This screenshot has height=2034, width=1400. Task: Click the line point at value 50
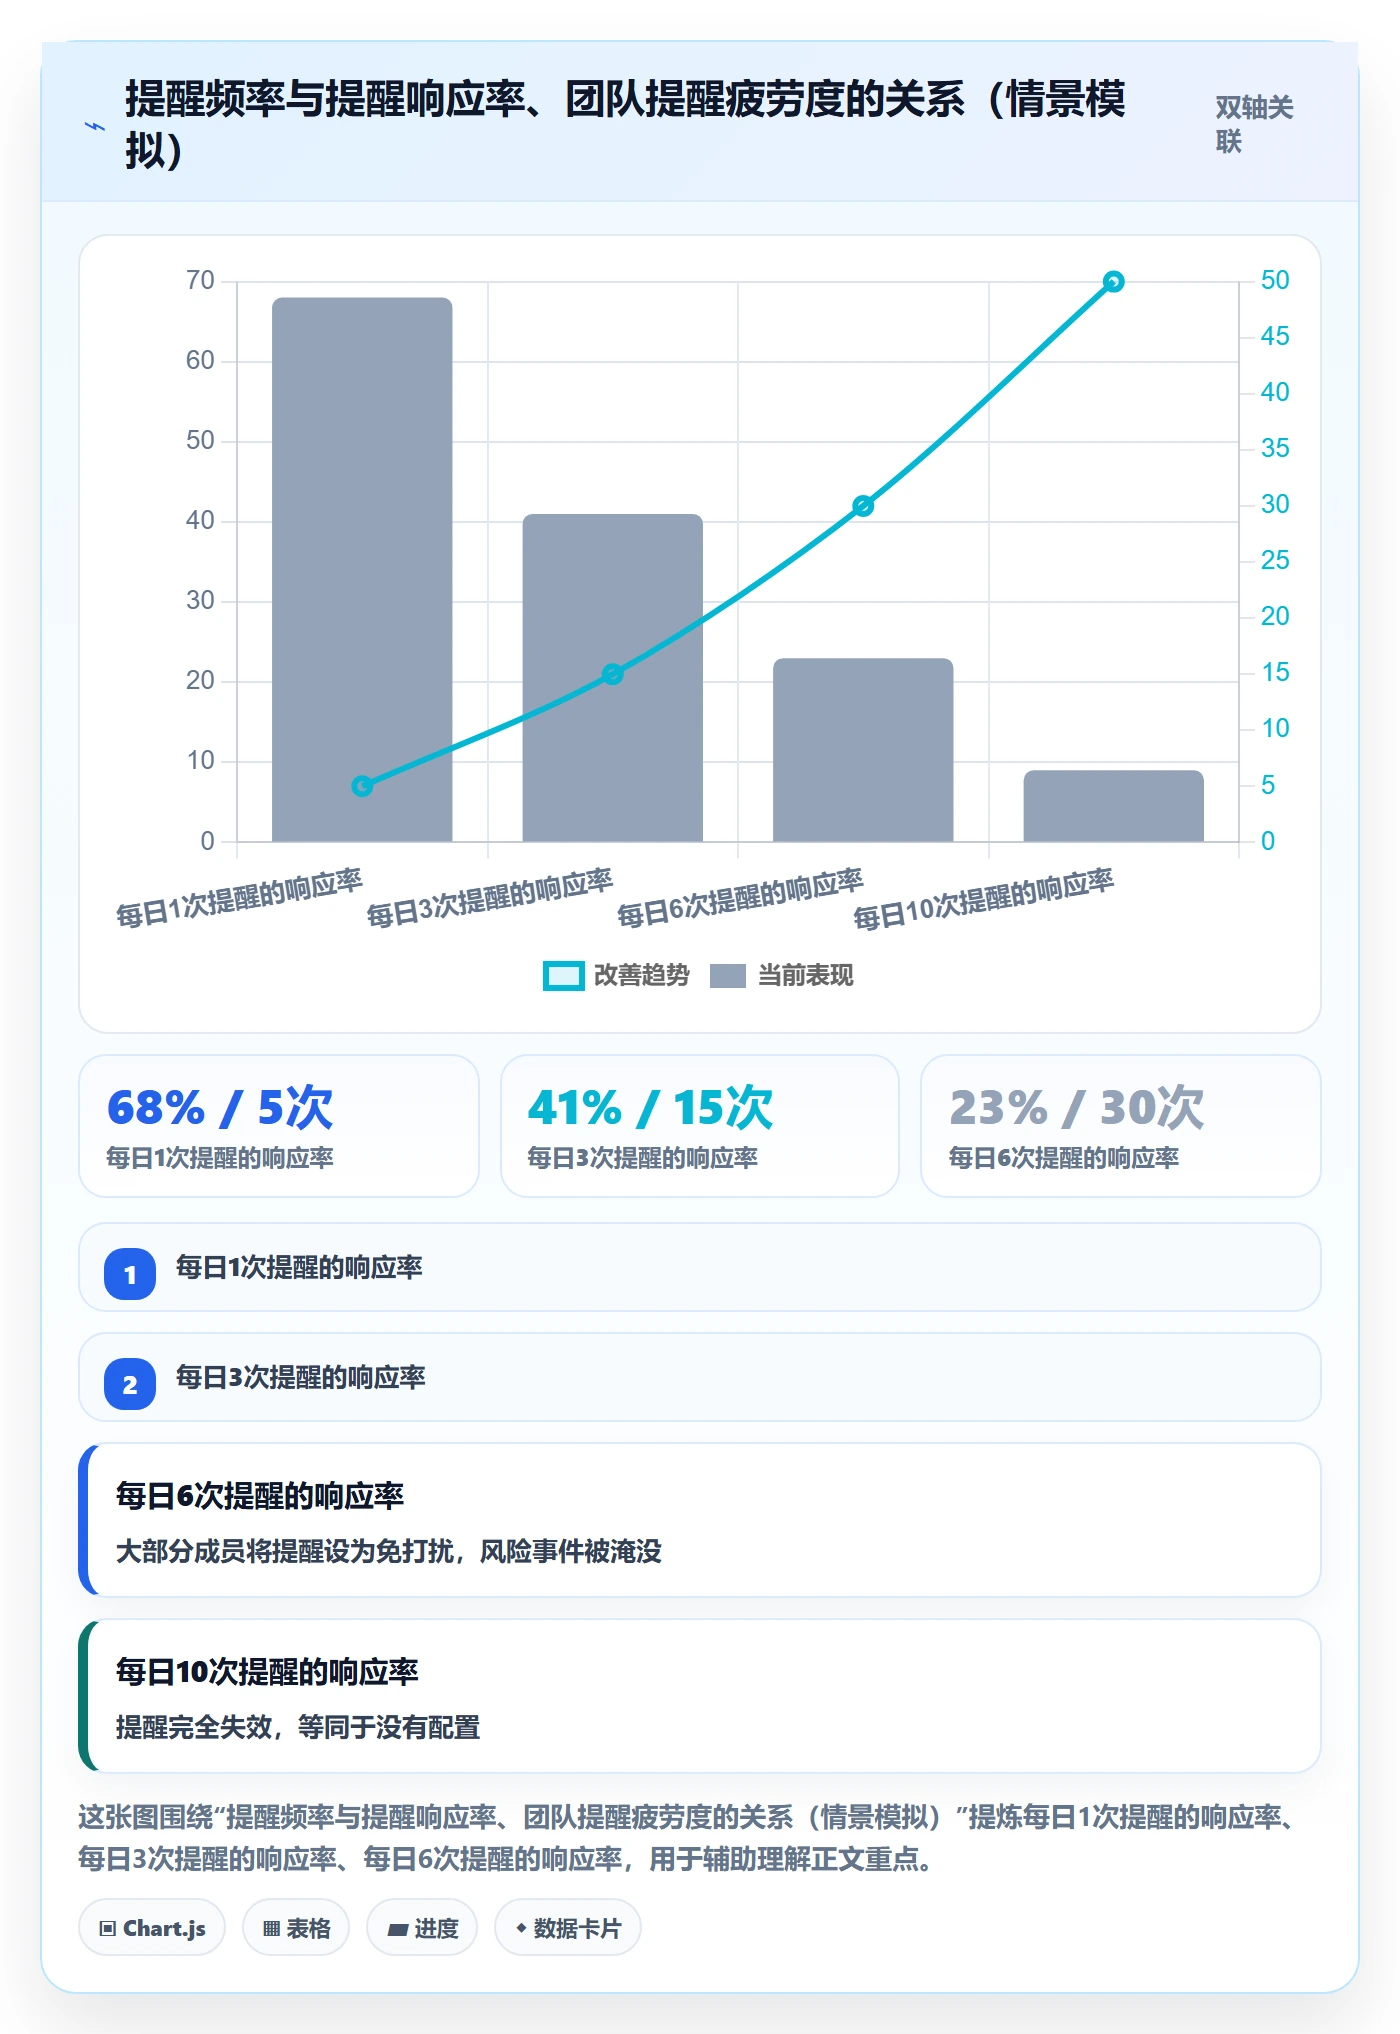coord(1113,282)
